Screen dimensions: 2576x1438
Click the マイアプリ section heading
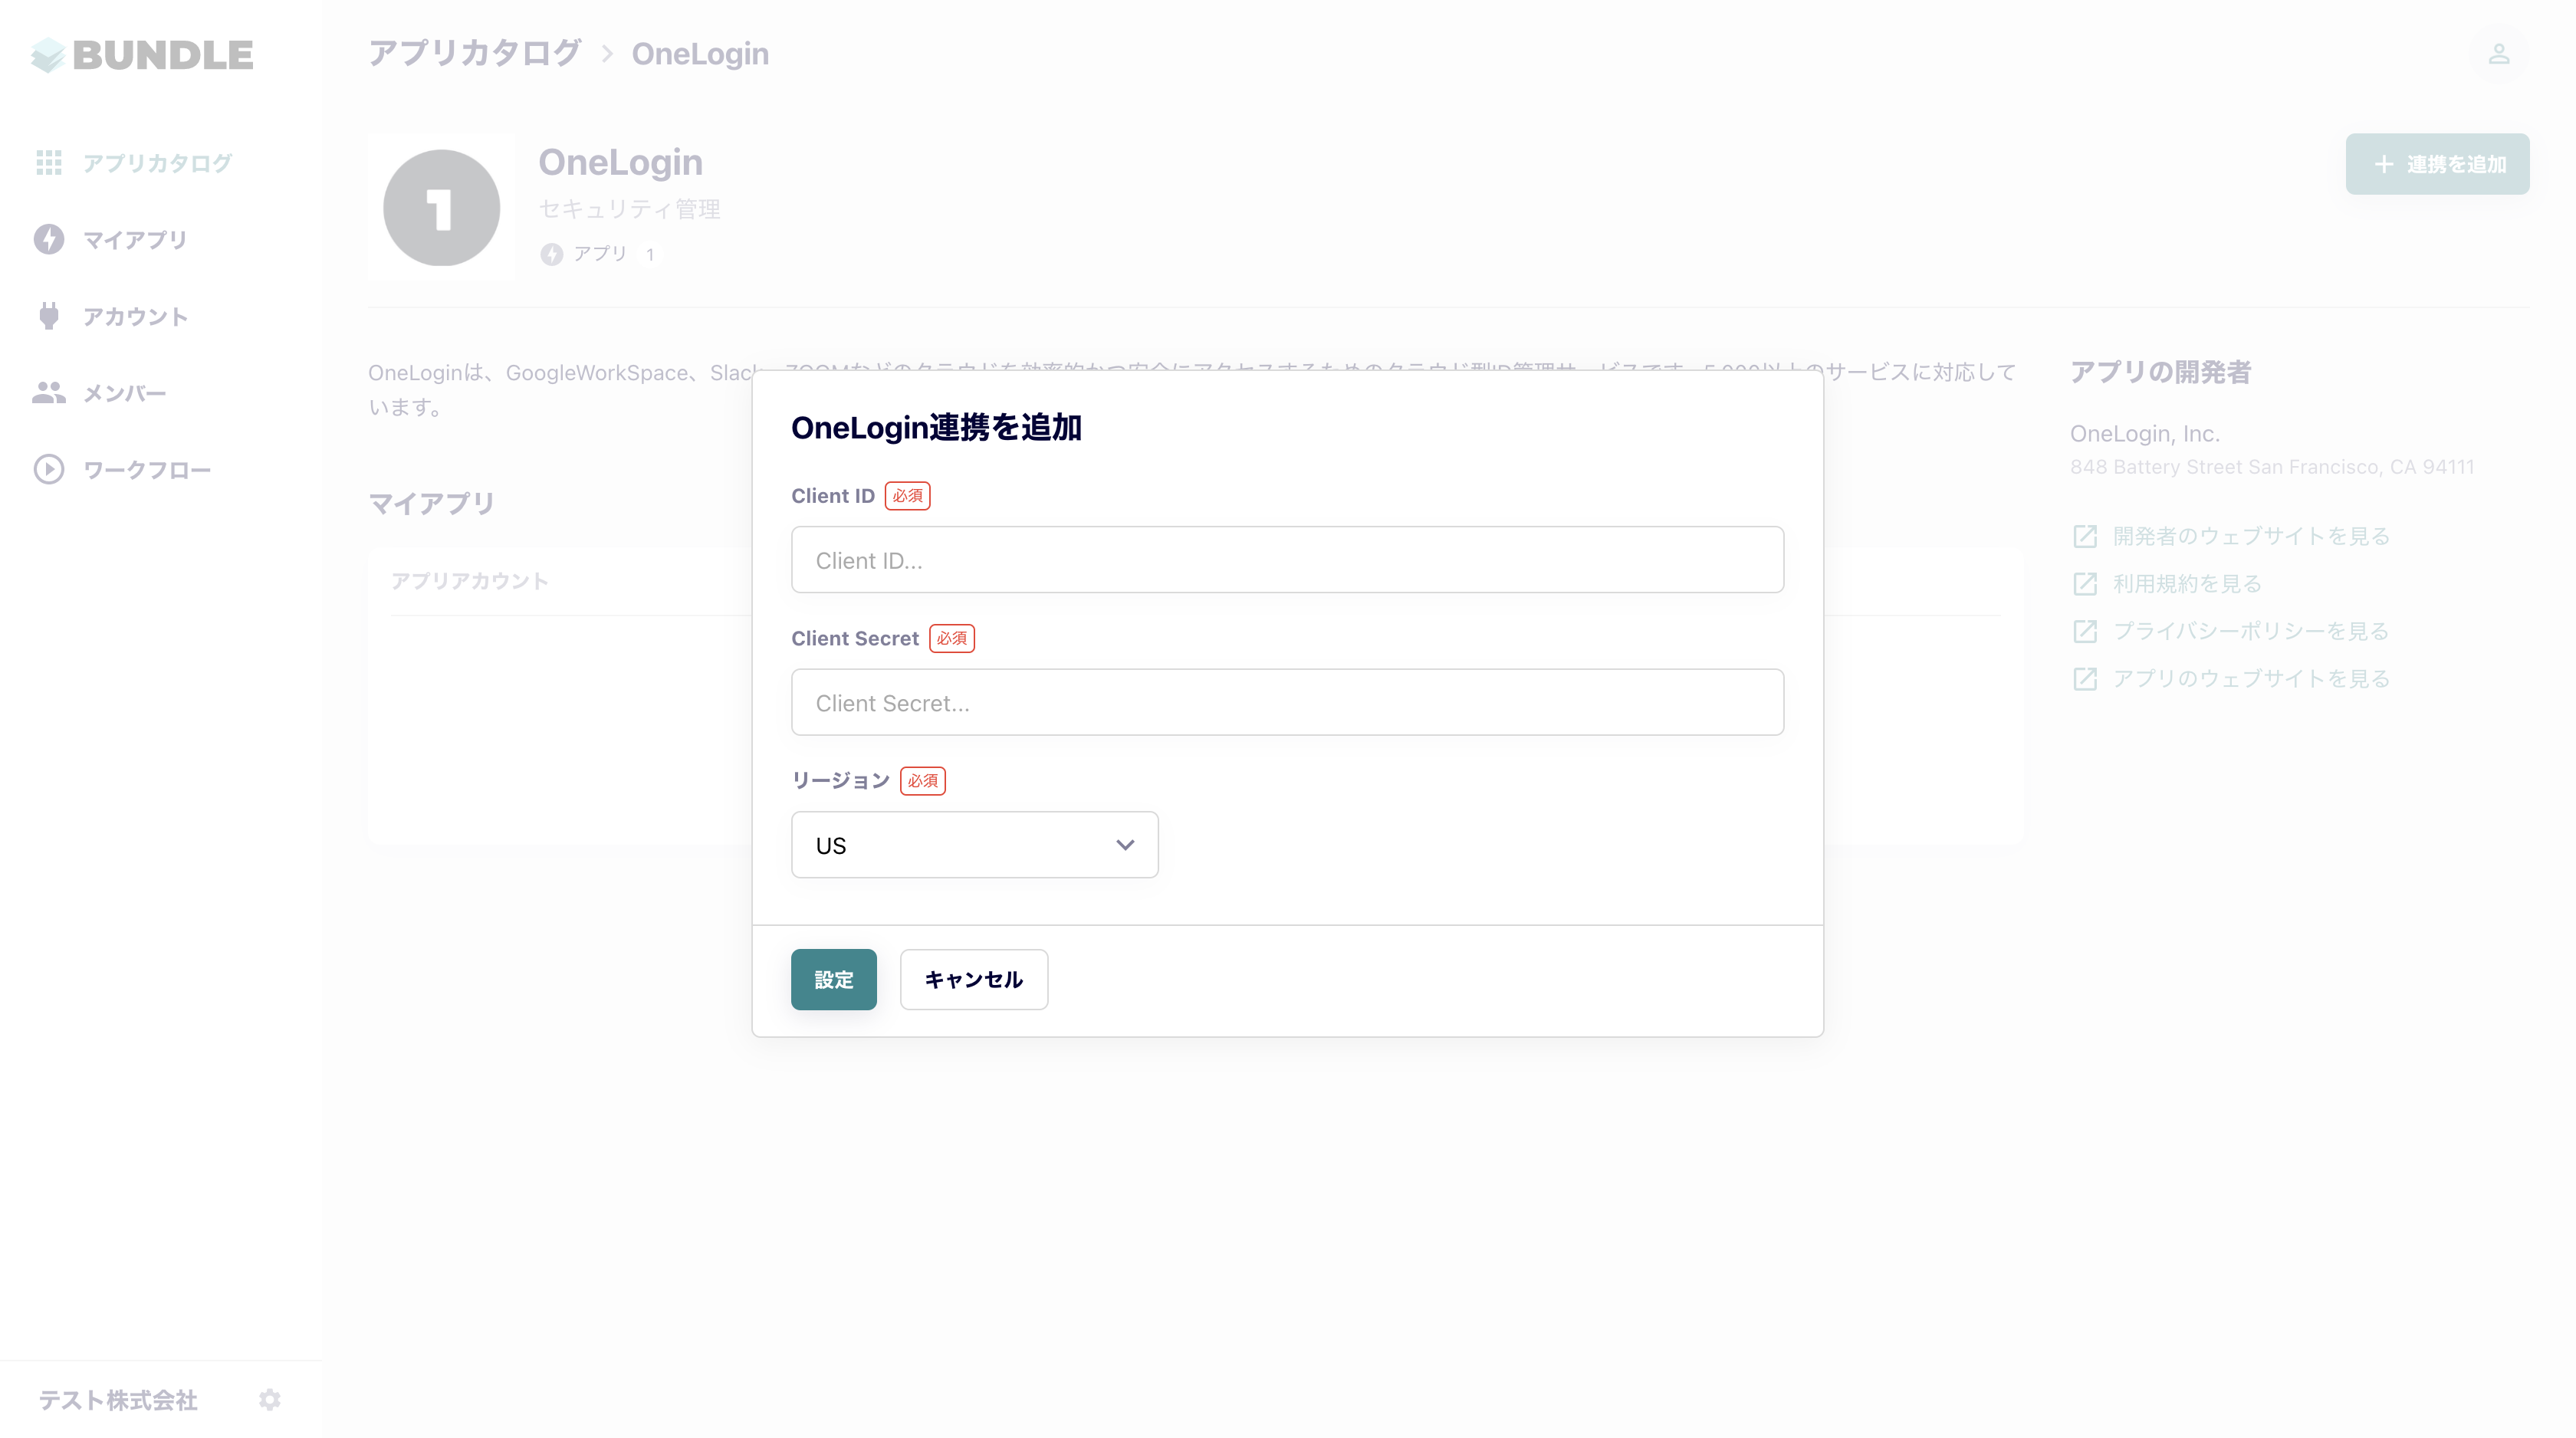[432, 503]
